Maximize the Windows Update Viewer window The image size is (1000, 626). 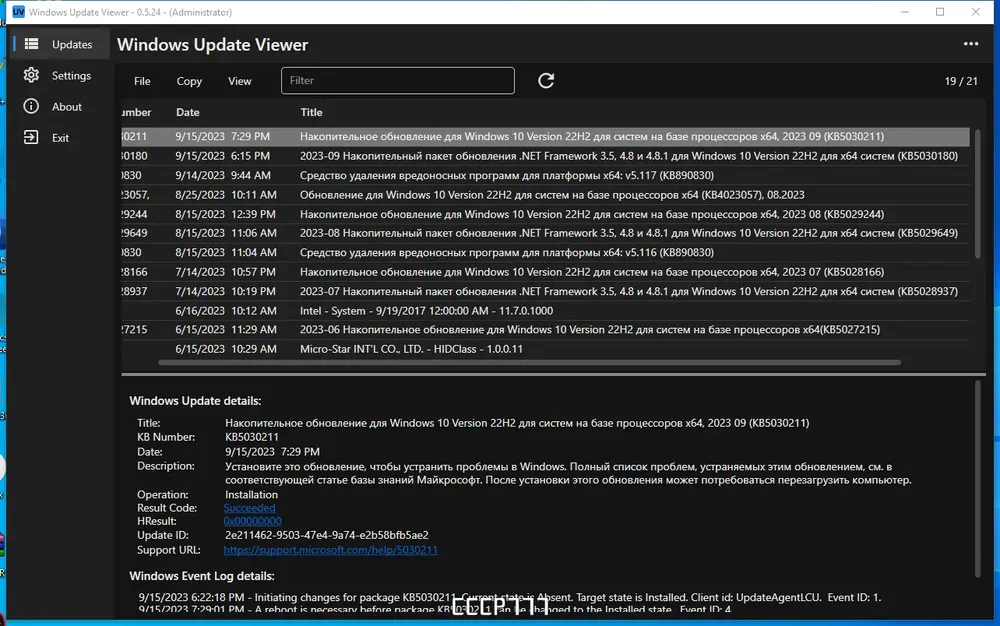(939, 11)
